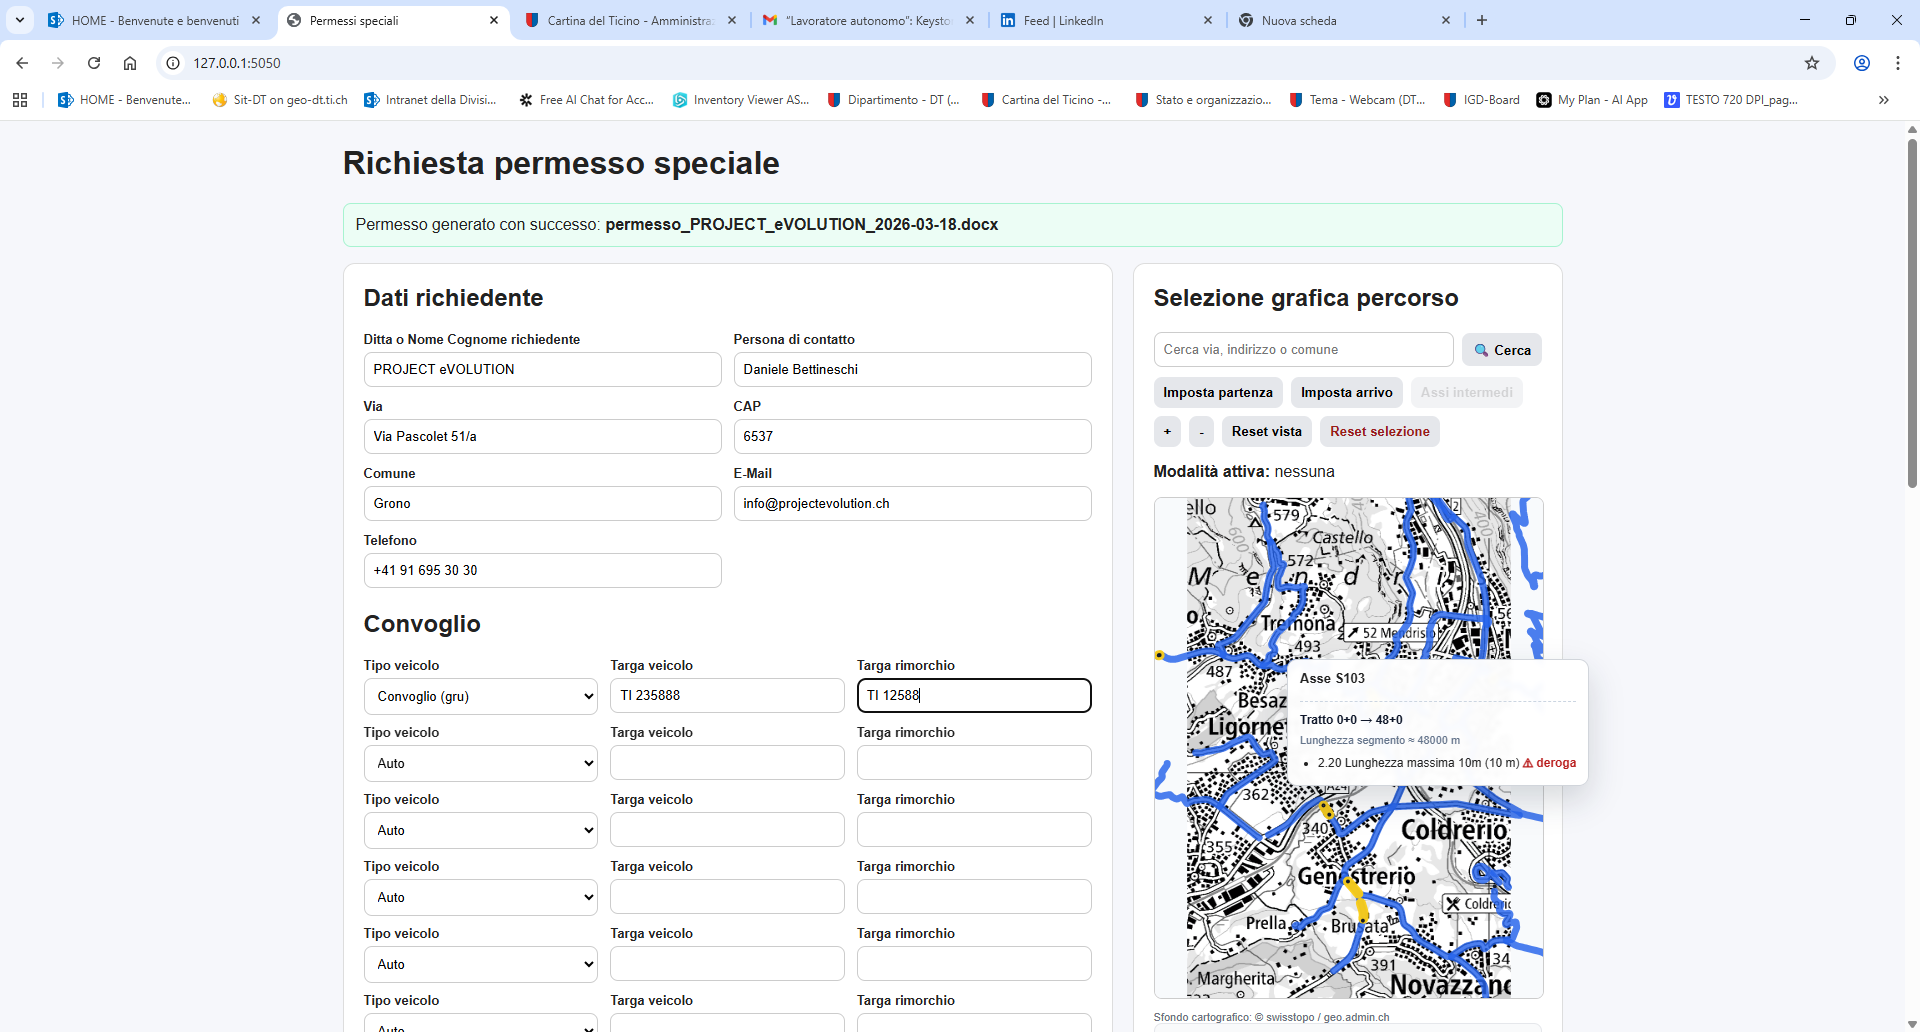Open the browser profile icon

1862,63
